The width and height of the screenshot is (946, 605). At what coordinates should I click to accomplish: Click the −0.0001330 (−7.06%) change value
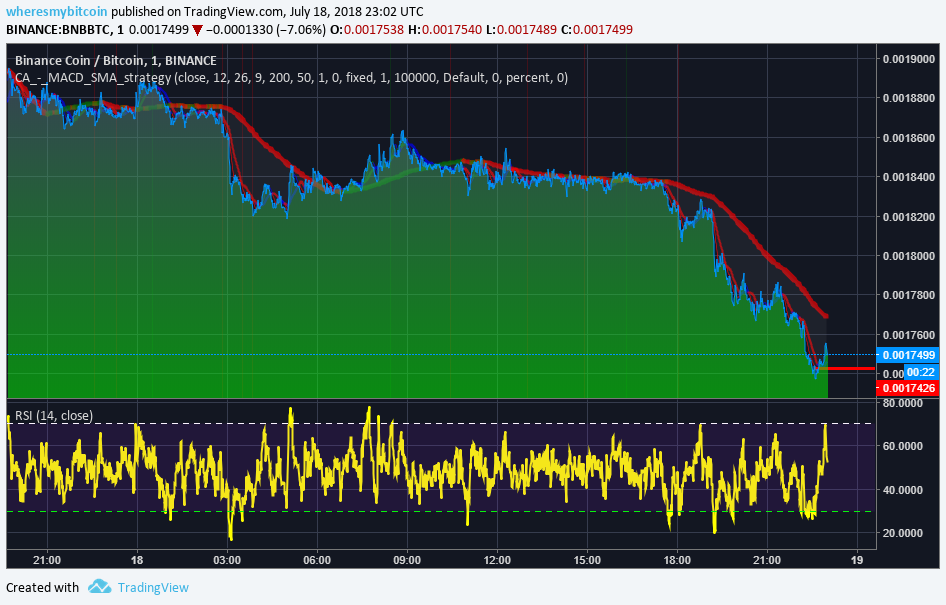(266, 30)
